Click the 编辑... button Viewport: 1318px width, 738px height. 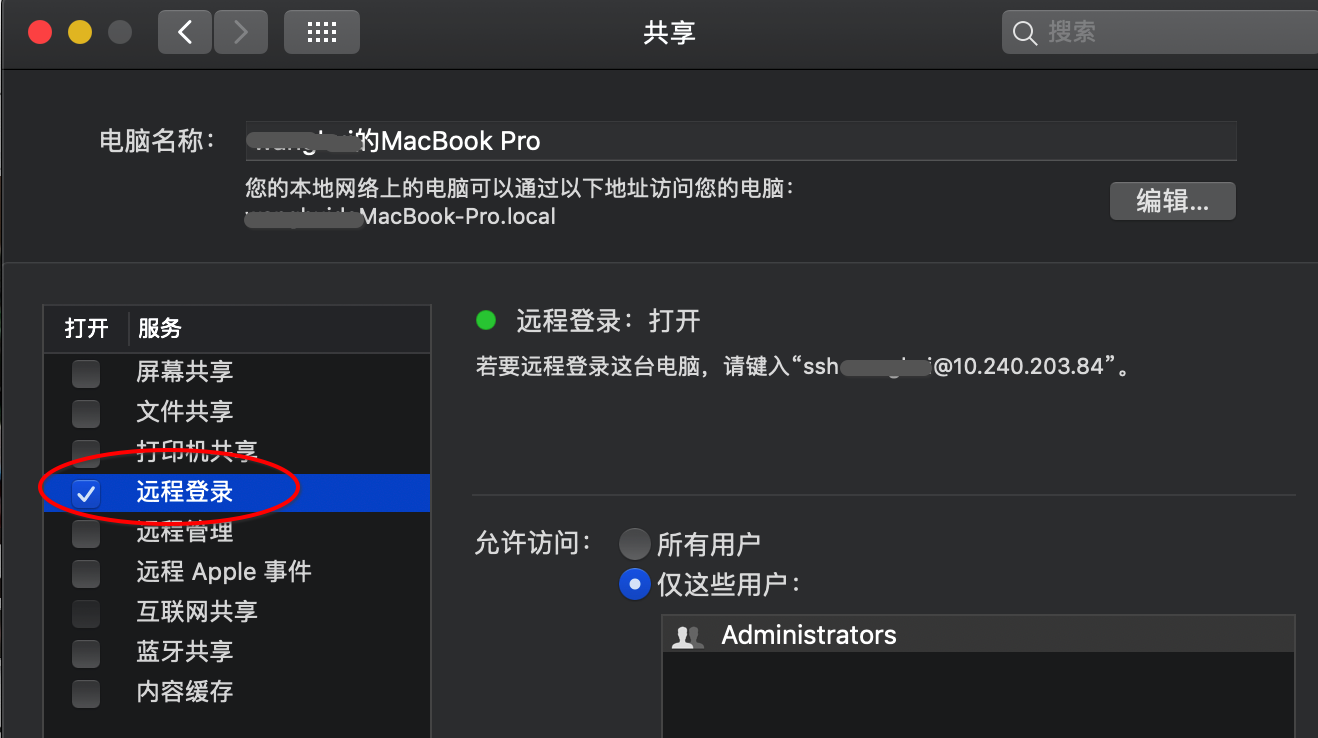point(1173,201)
